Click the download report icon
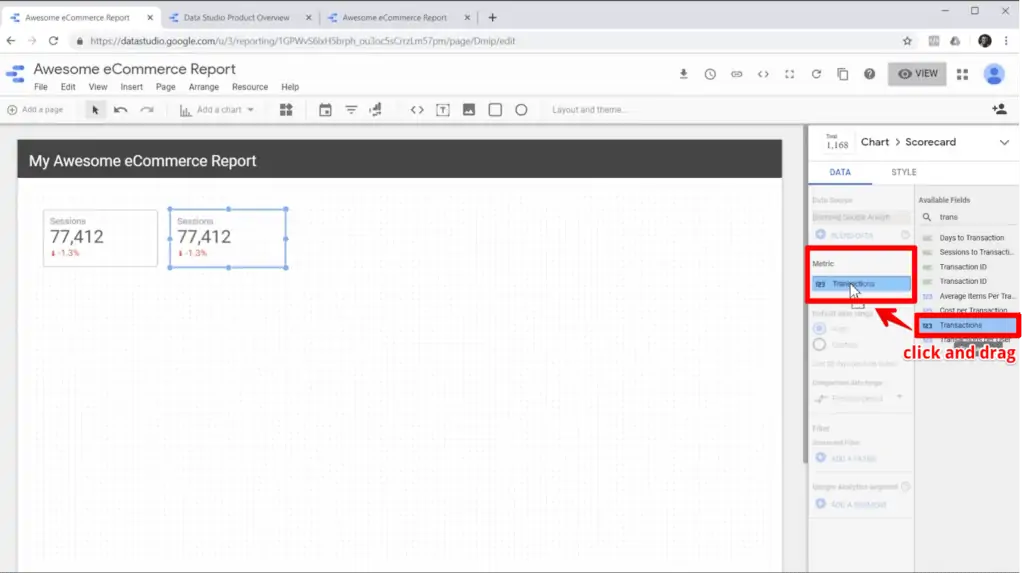 (683, 74)
